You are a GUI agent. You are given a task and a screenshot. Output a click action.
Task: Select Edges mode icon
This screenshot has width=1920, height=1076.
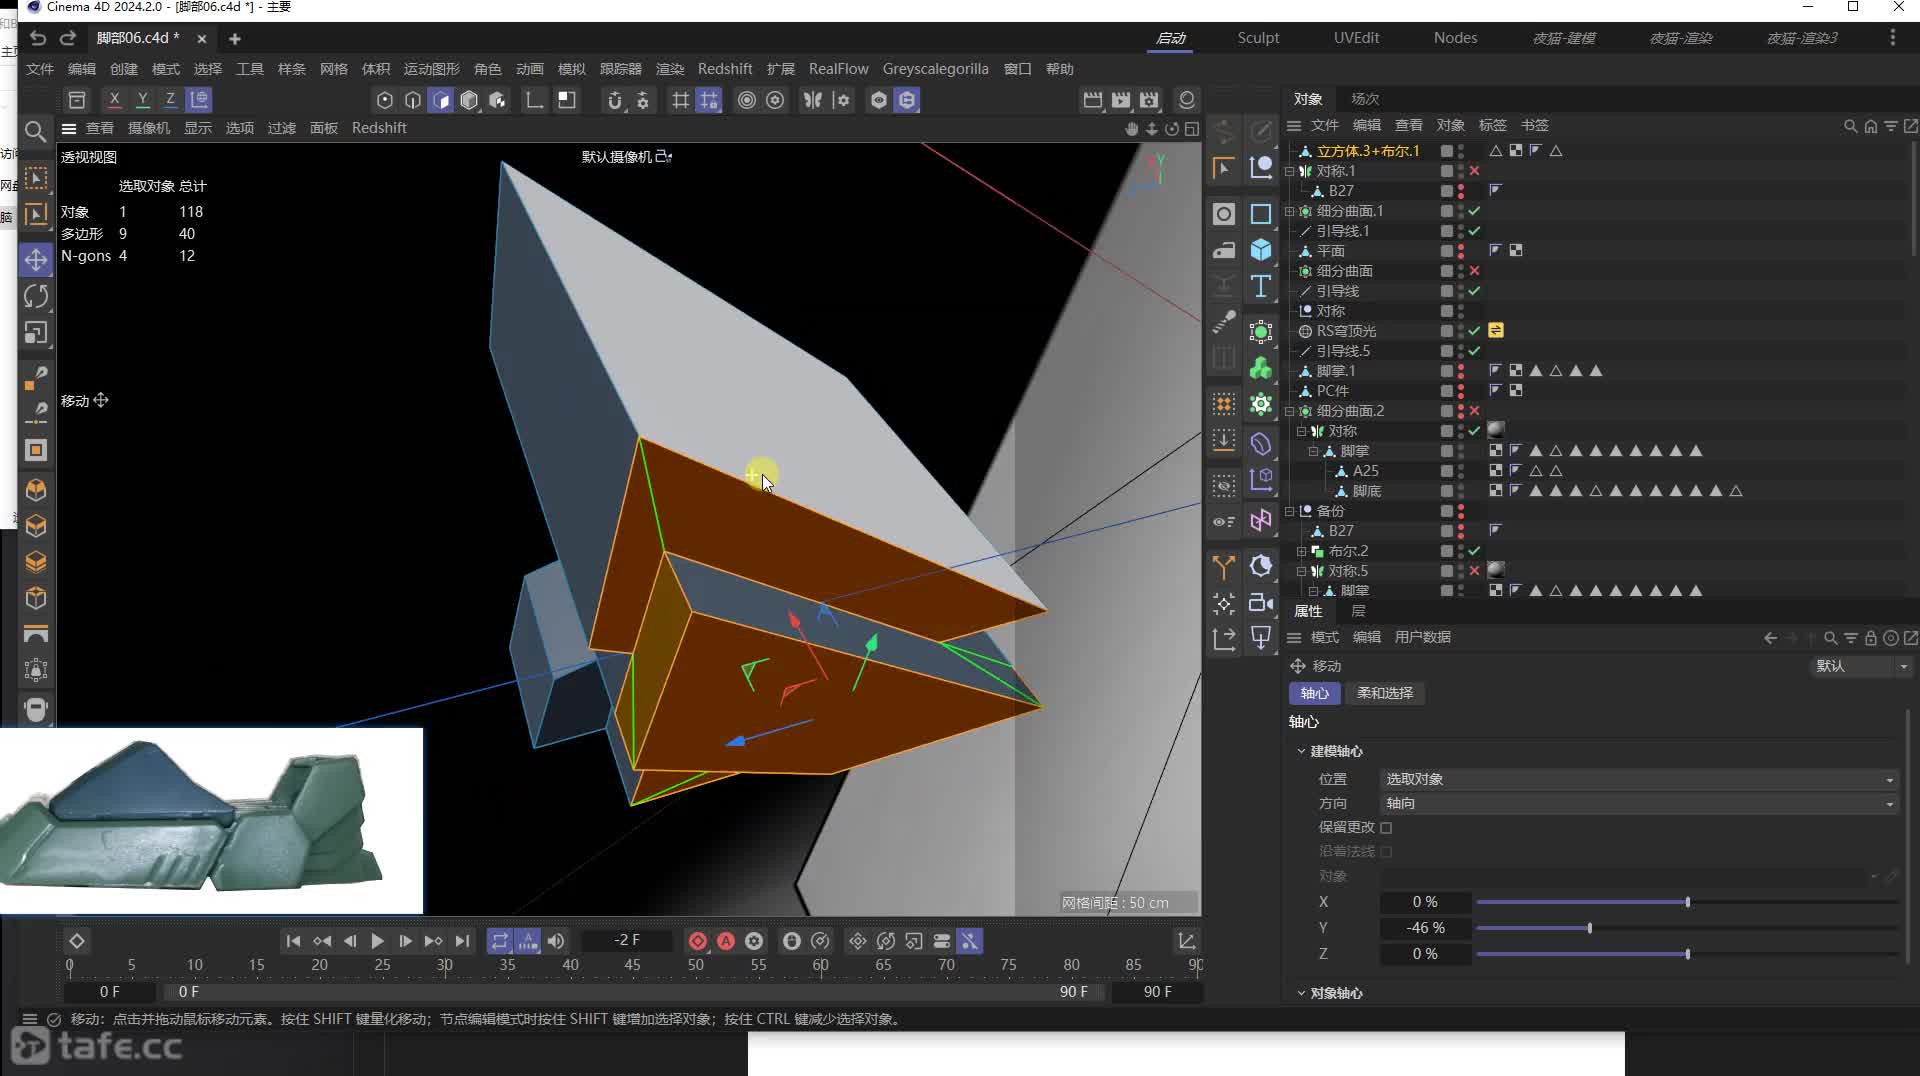point(413,100)
